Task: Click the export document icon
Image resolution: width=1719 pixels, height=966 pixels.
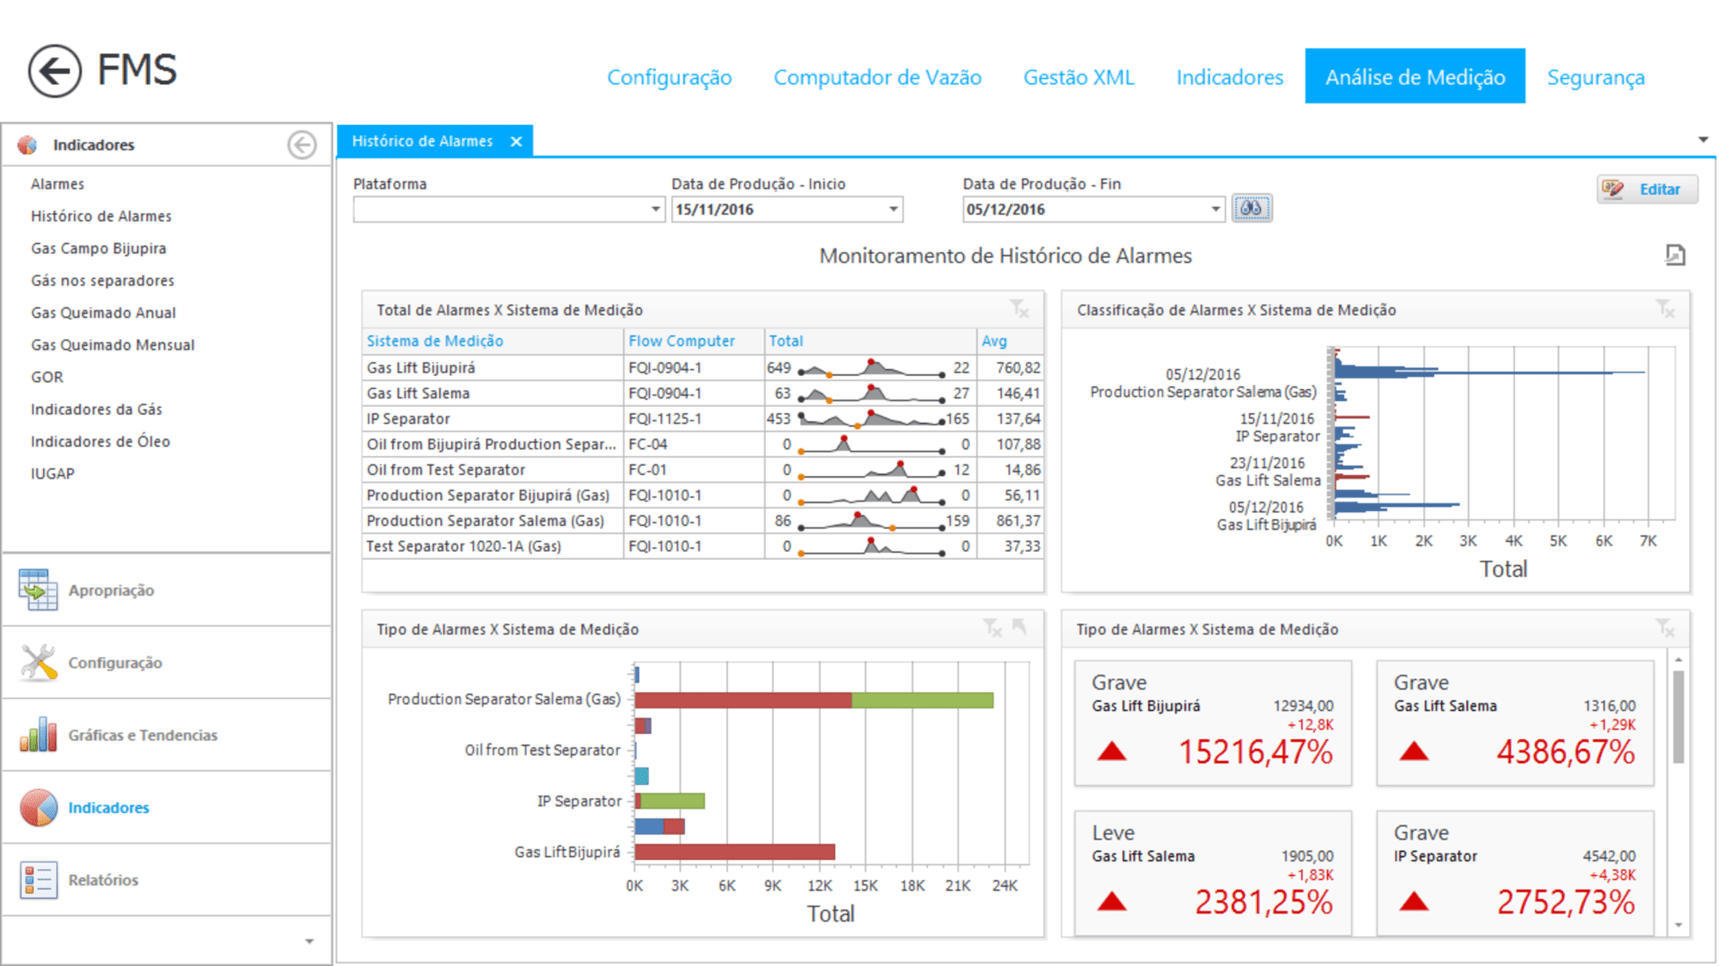Action: (x=1675, y=256)
